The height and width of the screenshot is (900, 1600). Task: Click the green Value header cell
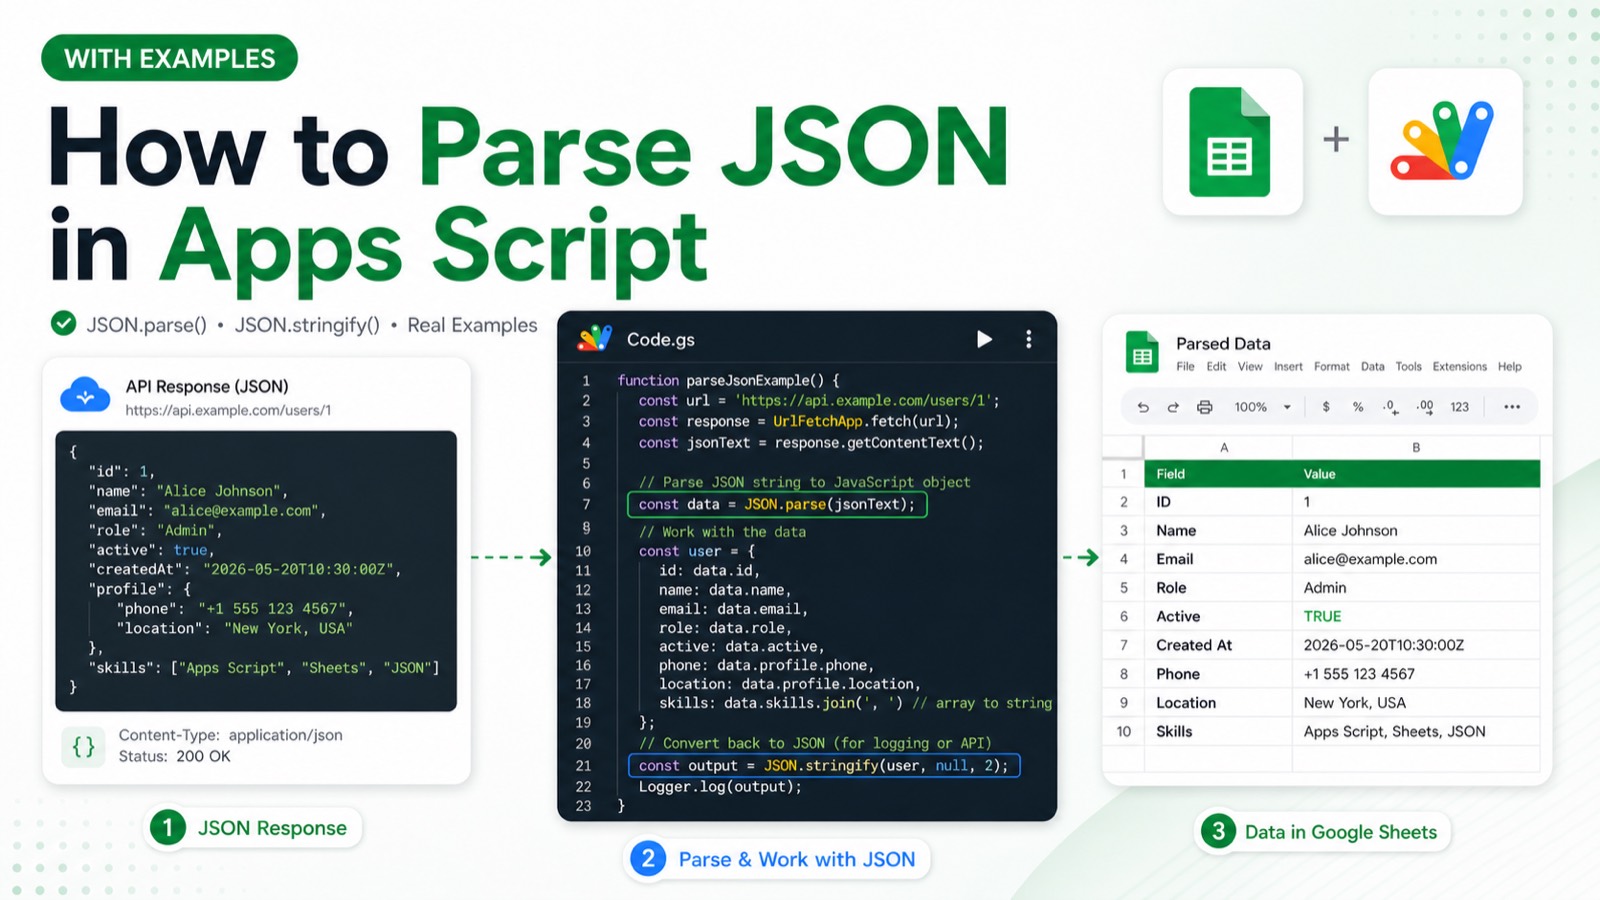pyautogui.click(x=1416, y=474)
